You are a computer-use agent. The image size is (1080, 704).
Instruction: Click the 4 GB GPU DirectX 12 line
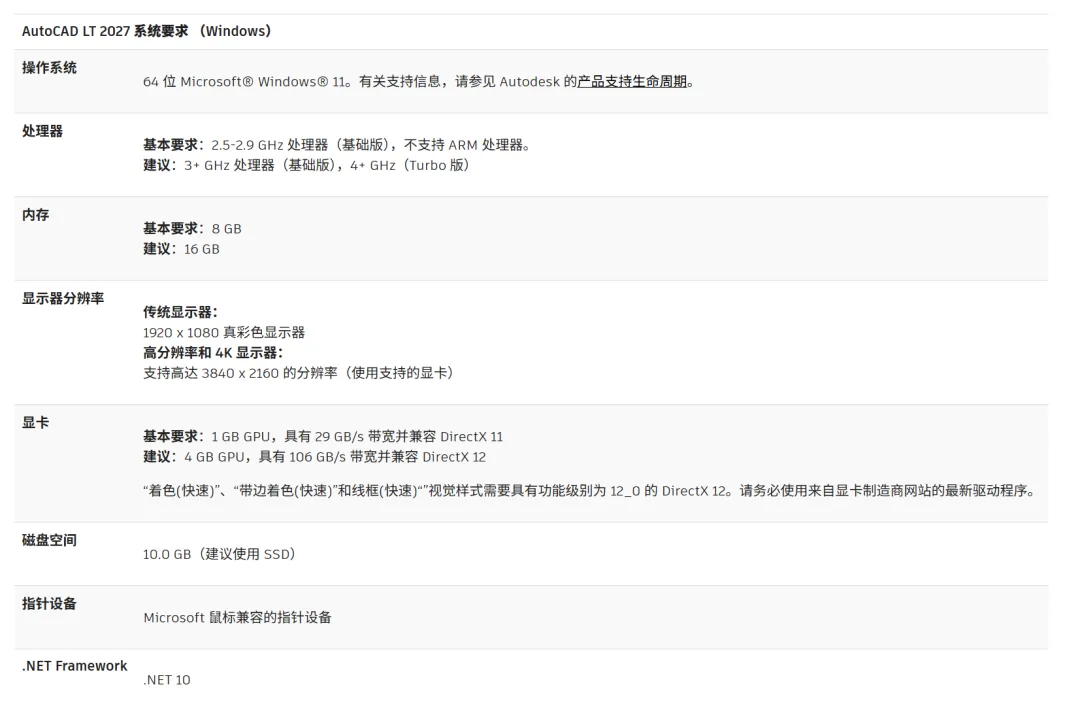(314, 457)
